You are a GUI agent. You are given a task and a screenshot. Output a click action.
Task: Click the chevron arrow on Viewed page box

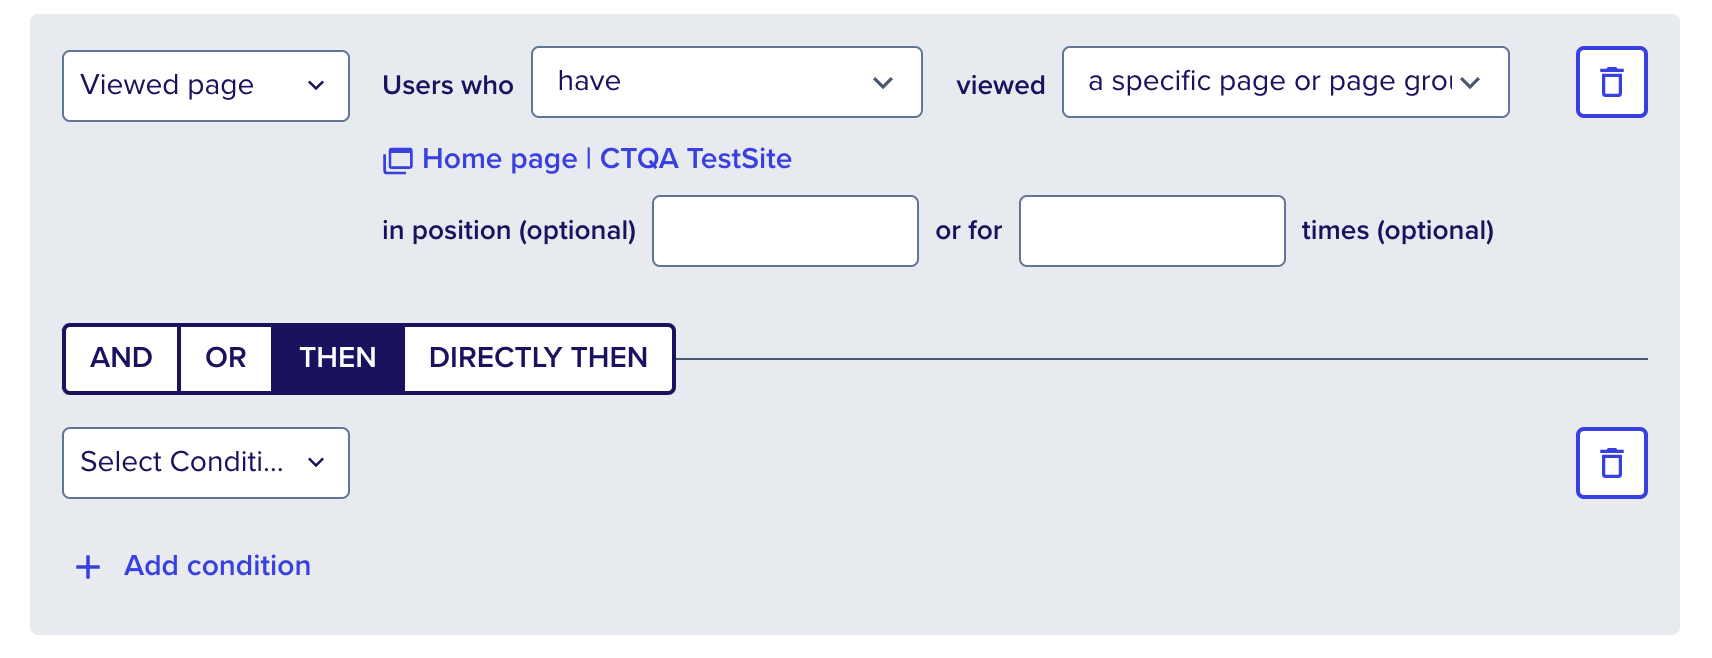coord(316,86)
